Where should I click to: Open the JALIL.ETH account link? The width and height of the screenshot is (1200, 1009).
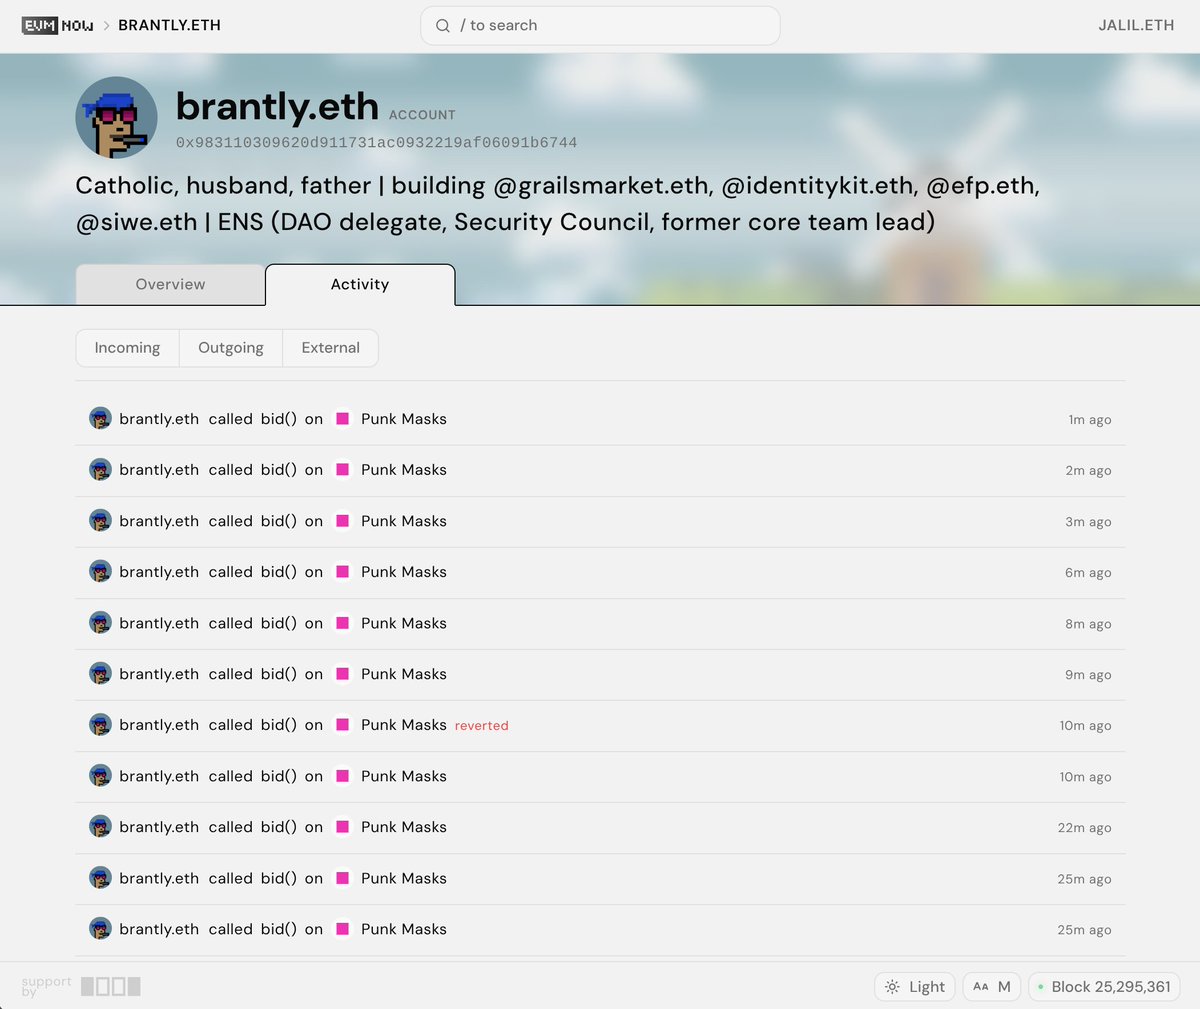coord(1136,25)
